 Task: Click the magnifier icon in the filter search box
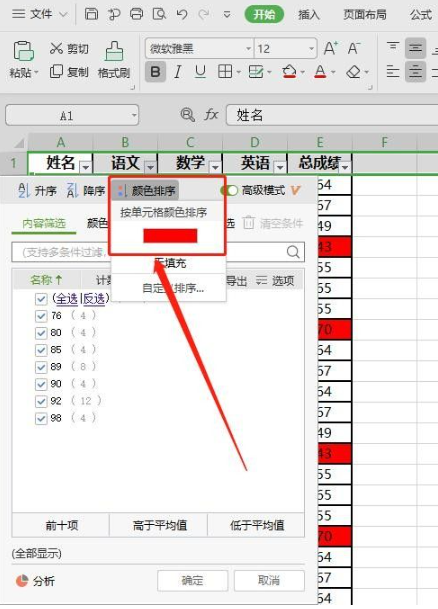(293, 252)
